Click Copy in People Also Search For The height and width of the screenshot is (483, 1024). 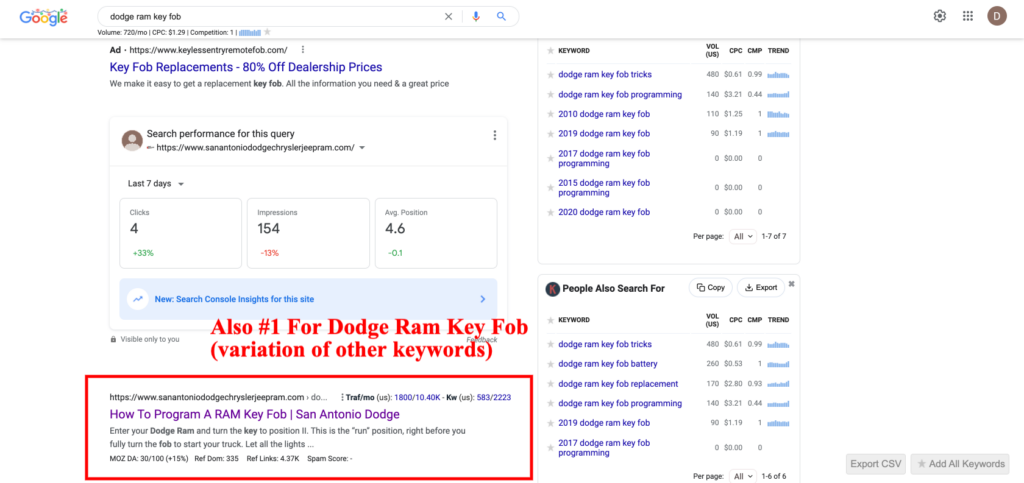click(711, 287)
